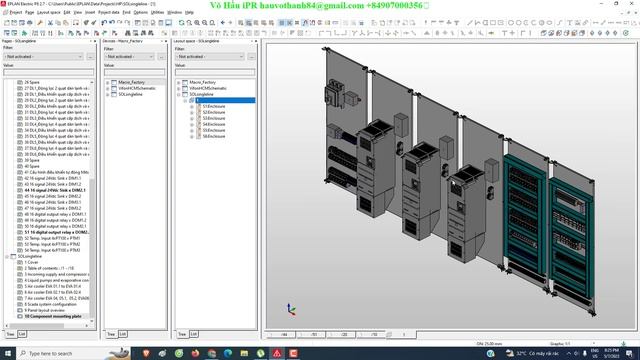Open Brave browser from the taskbar
This screenshot has width=640, height=360.
click(x=146, y=353)
